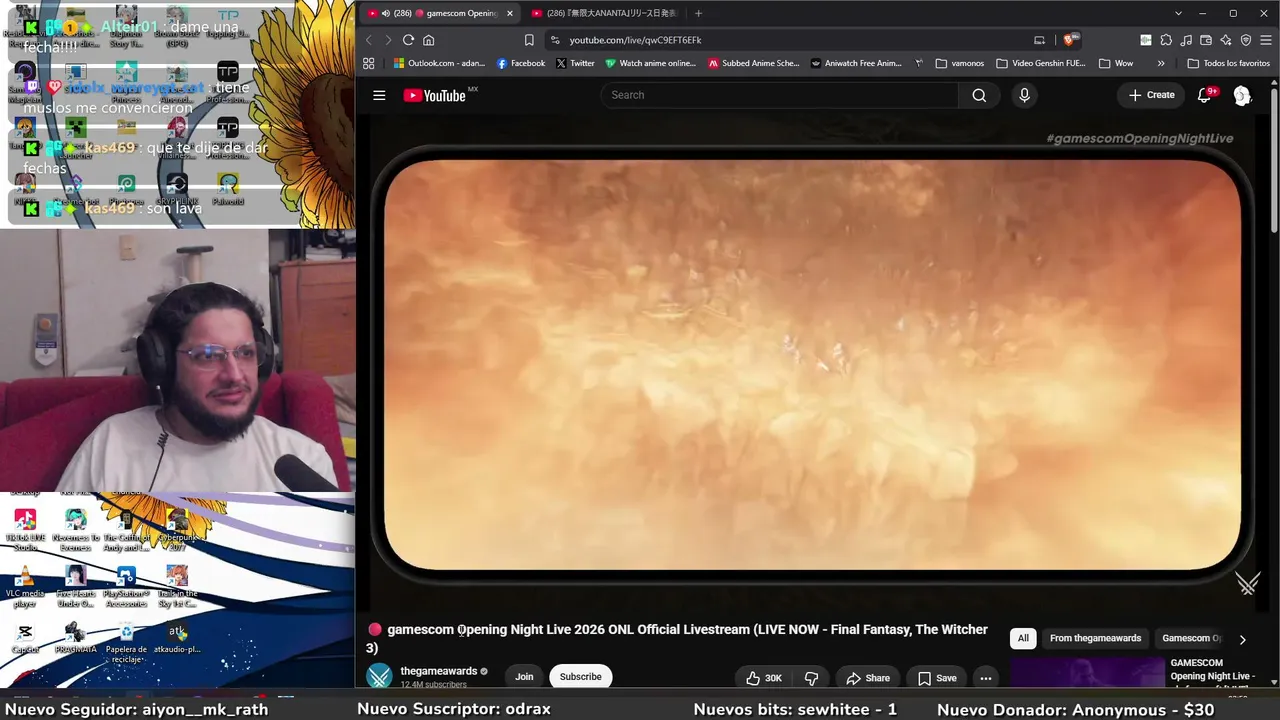The width and height of the screenshot is (1280, 720).
Task: Join thegameawards channel membership
Action: pos(524,677)
